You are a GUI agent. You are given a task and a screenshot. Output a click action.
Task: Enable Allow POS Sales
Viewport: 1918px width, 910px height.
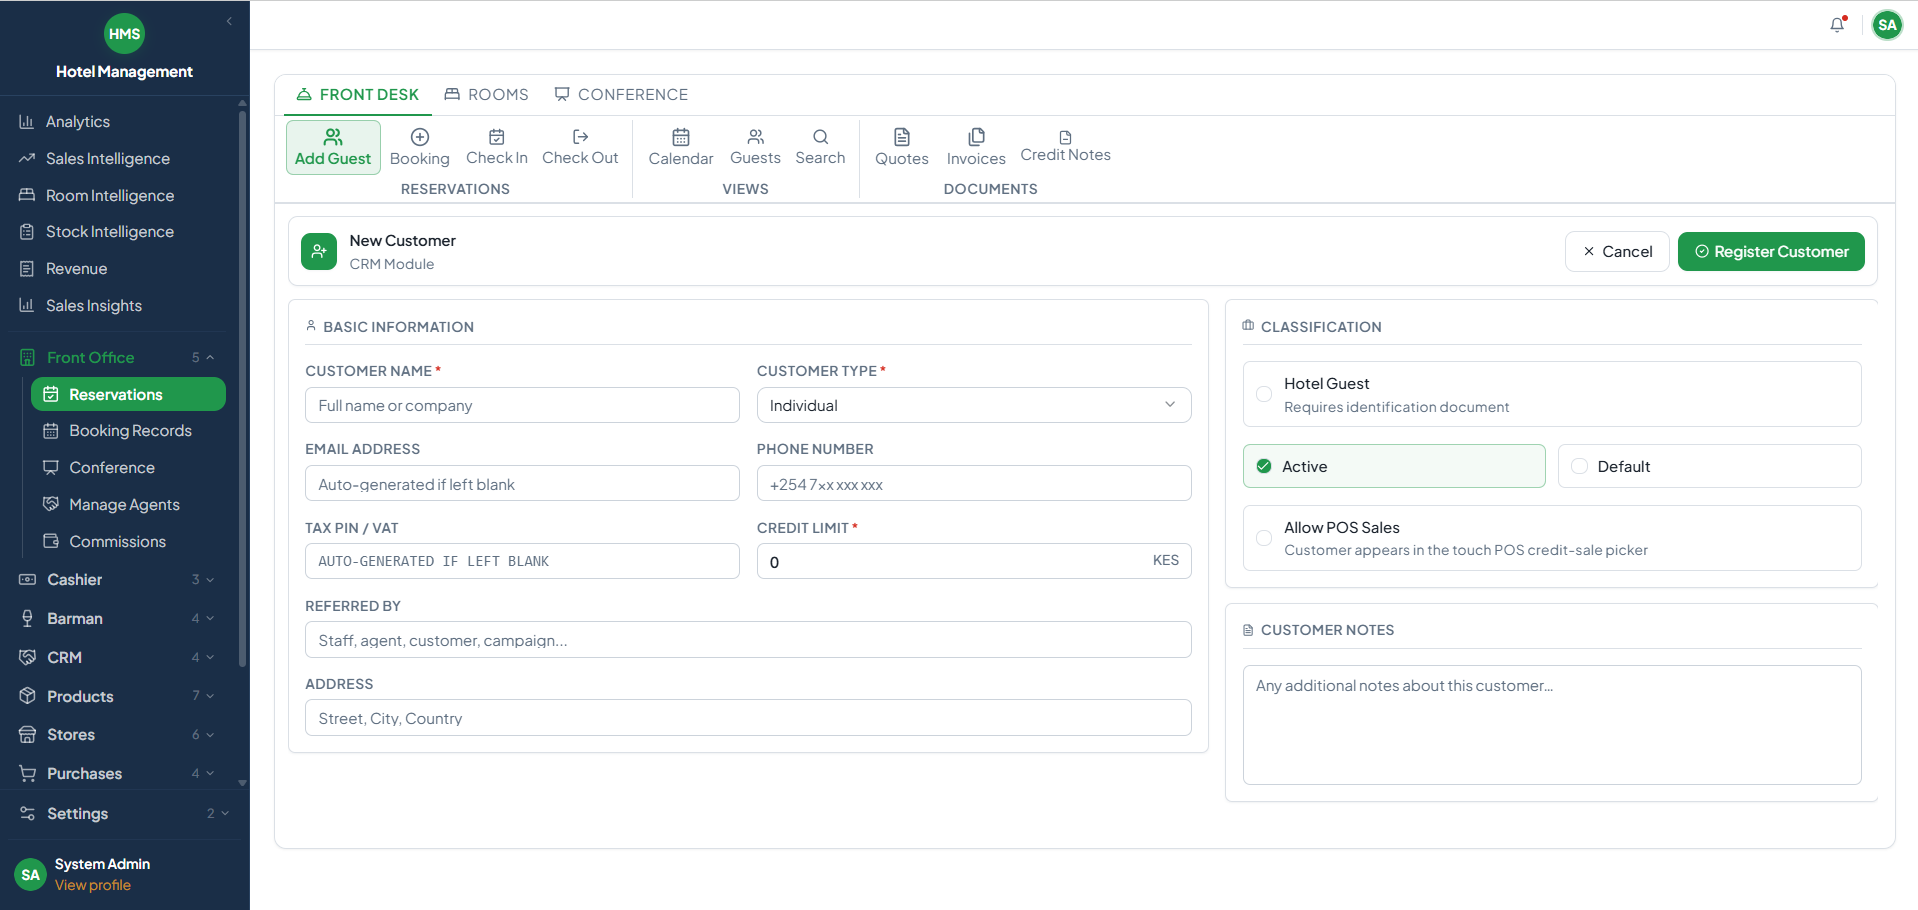[x=1552, y=538]
